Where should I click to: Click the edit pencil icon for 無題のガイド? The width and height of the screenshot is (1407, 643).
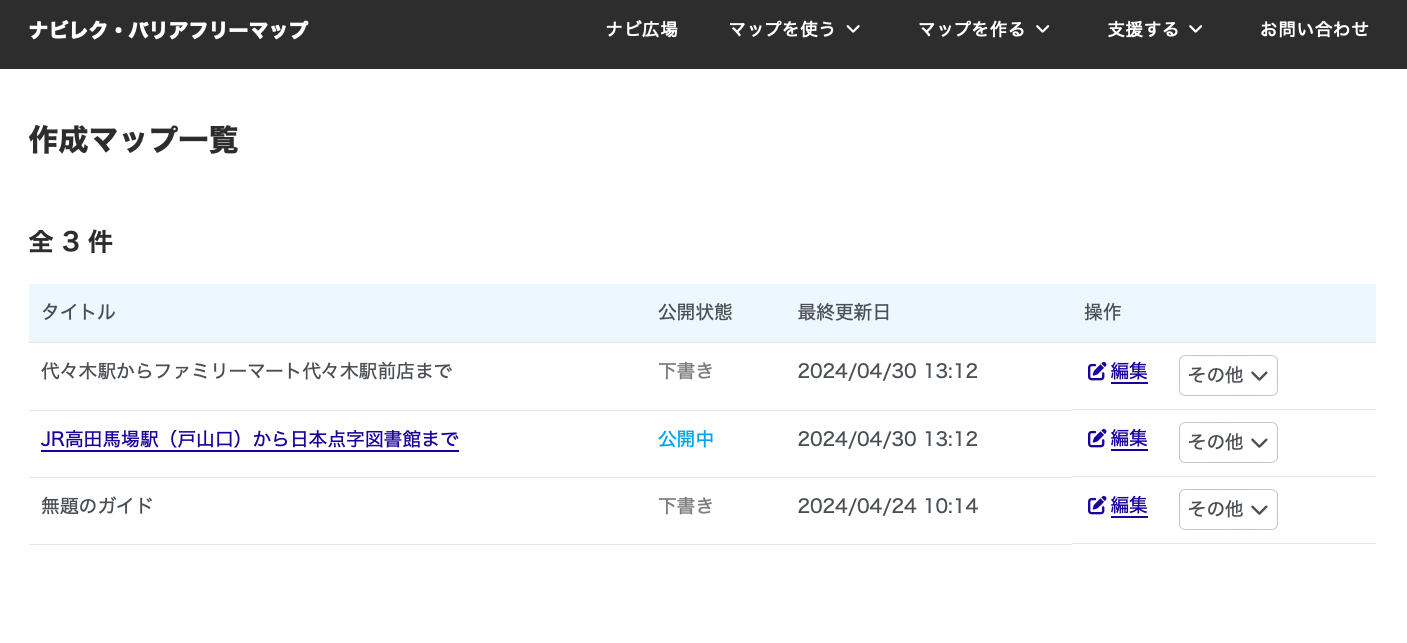[1097, 506]
